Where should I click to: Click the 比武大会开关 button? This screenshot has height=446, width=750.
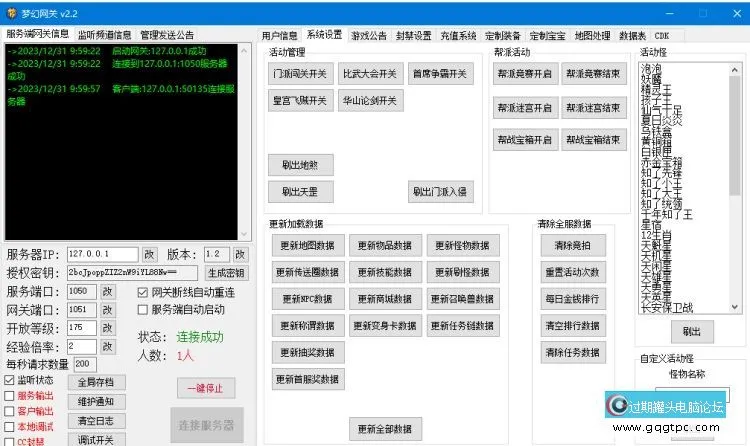coord(370,74)
